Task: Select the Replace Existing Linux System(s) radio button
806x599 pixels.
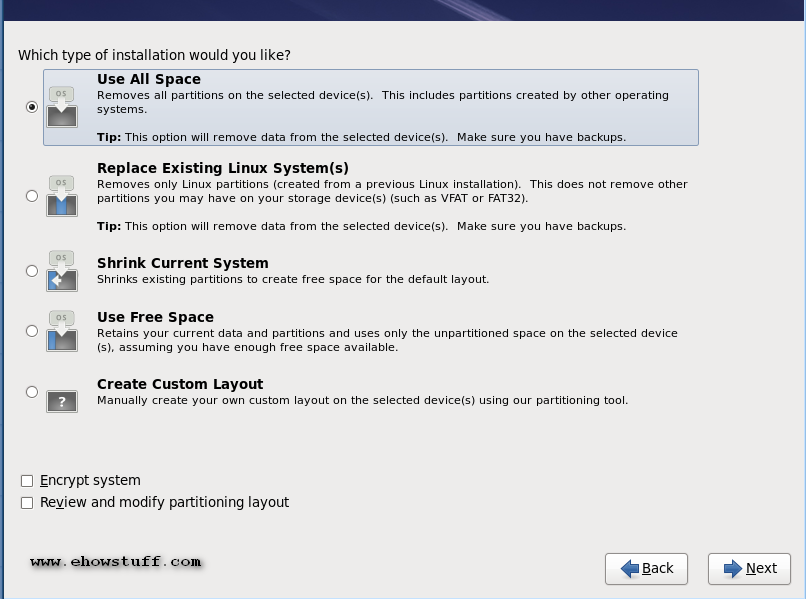Action: coord(32,196)
